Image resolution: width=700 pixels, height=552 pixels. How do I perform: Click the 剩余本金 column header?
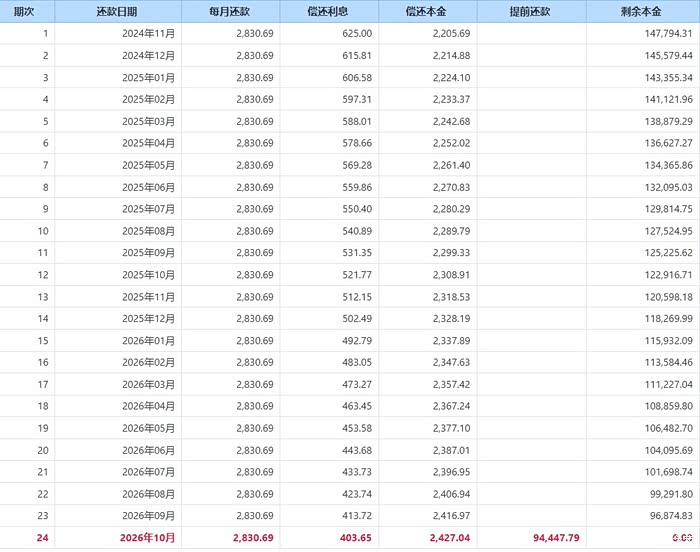642,11
